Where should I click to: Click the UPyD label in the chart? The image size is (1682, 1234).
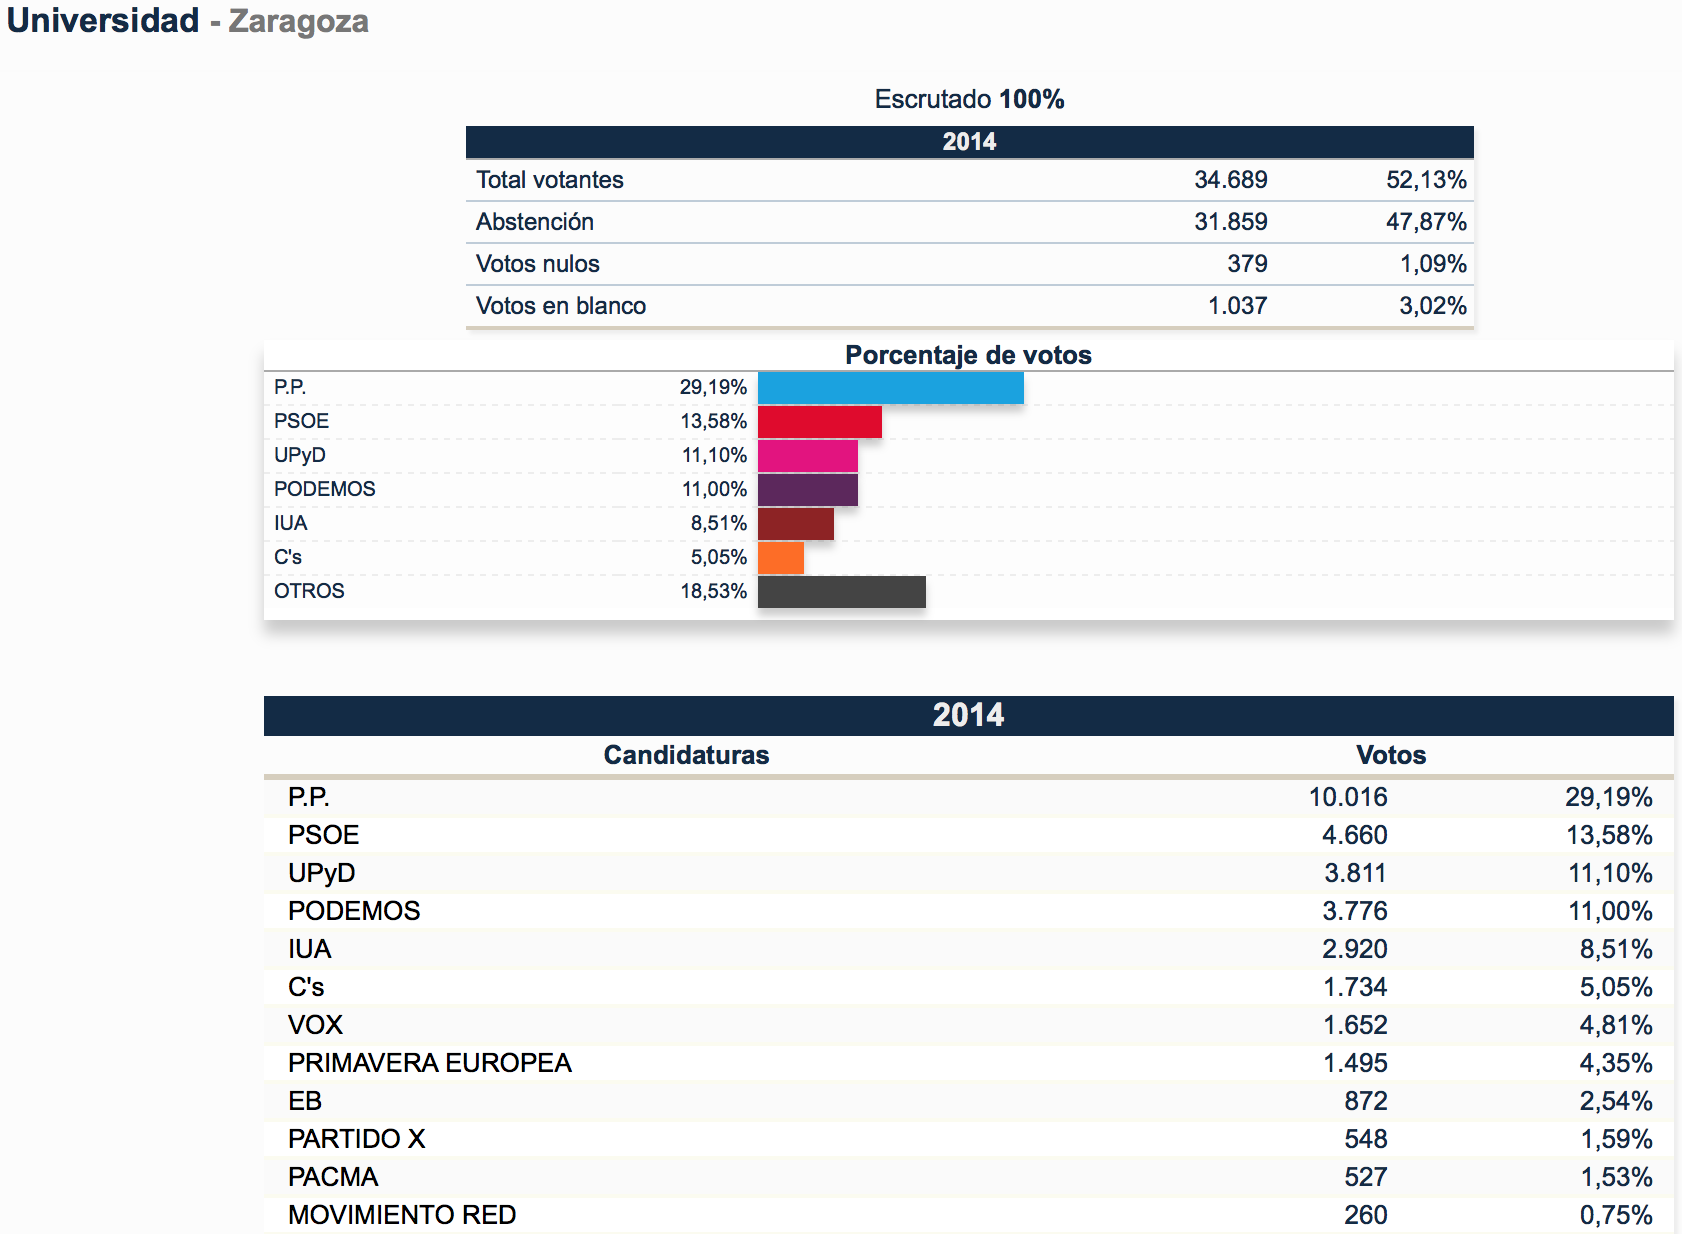click(x=300, y=455)
